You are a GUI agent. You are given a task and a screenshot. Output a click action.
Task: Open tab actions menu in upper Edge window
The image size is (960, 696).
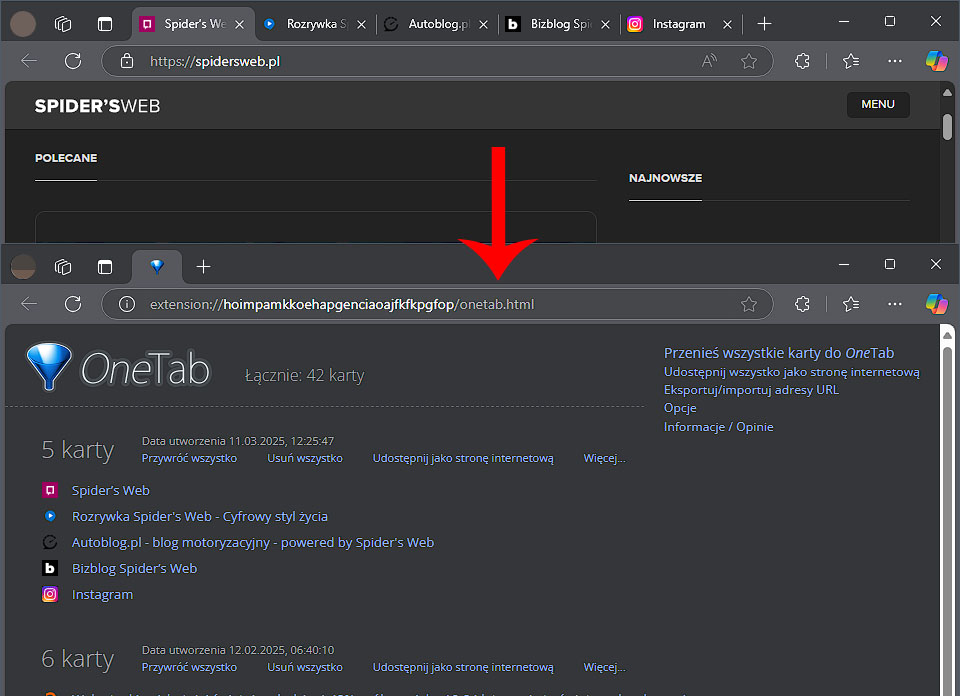pyautogui.click(x=105, y=24)
